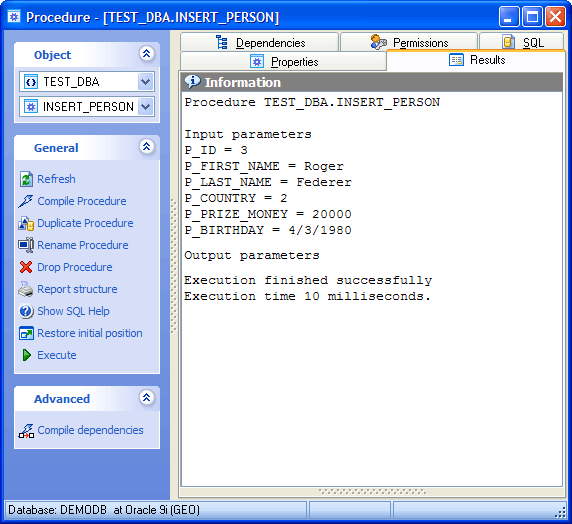Viewport: 572px width, 524px height.
Task: Collapse the Object panel section
Action: (146, 54)
